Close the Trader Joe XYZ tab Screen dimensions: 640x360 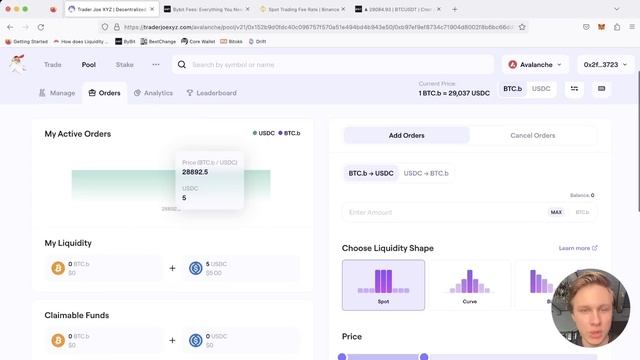click(152, 9)
